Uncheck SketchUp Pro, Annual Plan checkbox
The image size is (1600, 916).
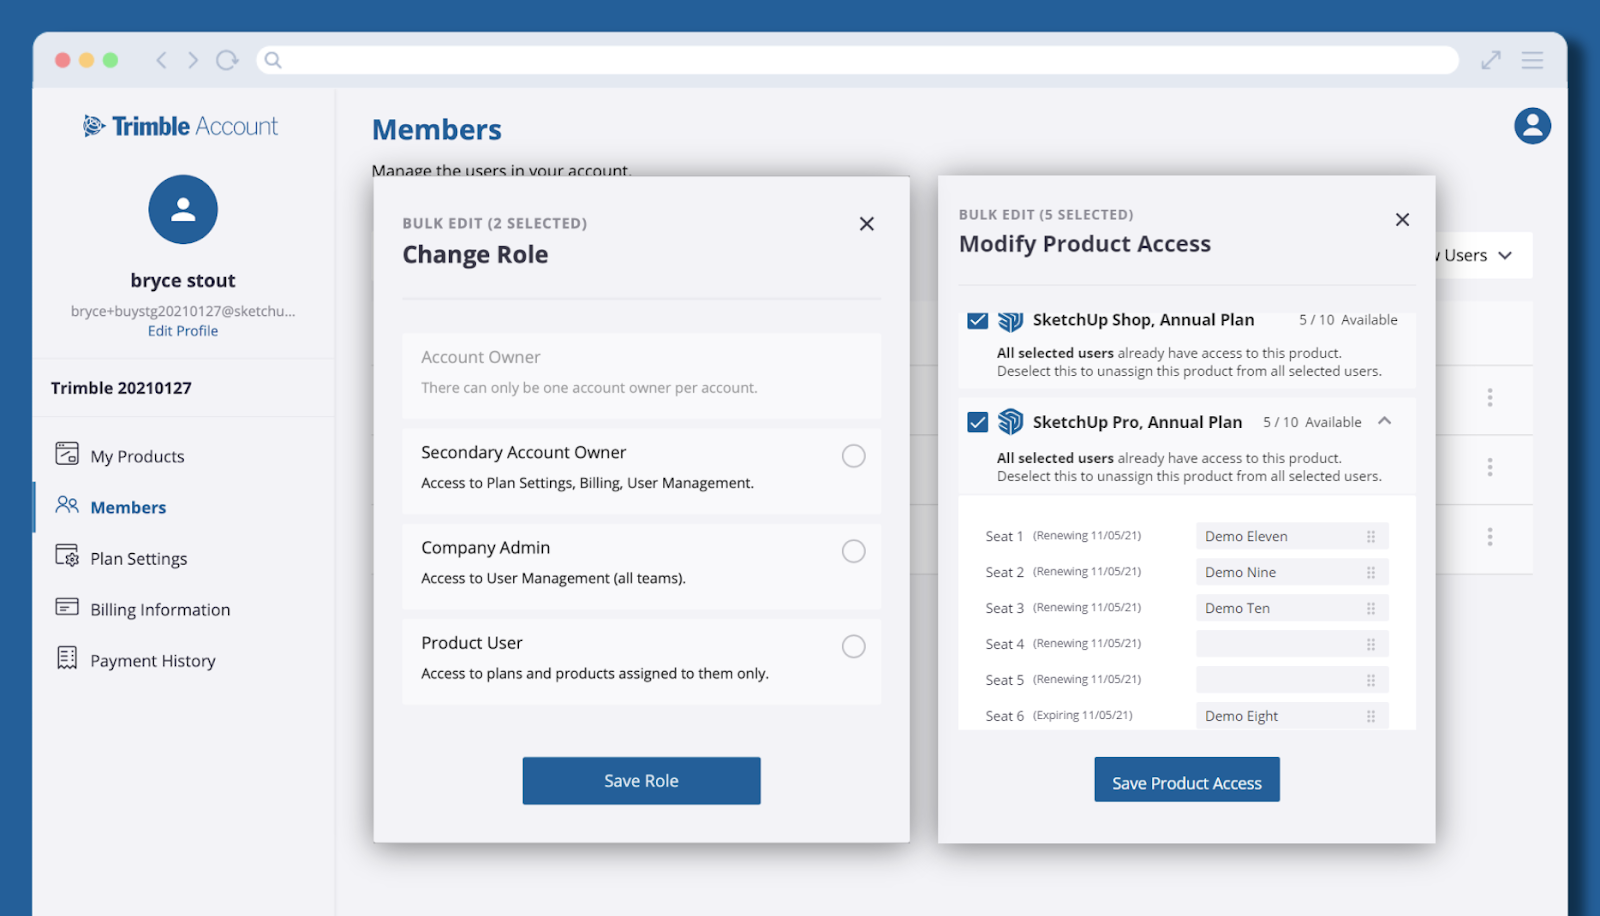(x=978, y=422)
